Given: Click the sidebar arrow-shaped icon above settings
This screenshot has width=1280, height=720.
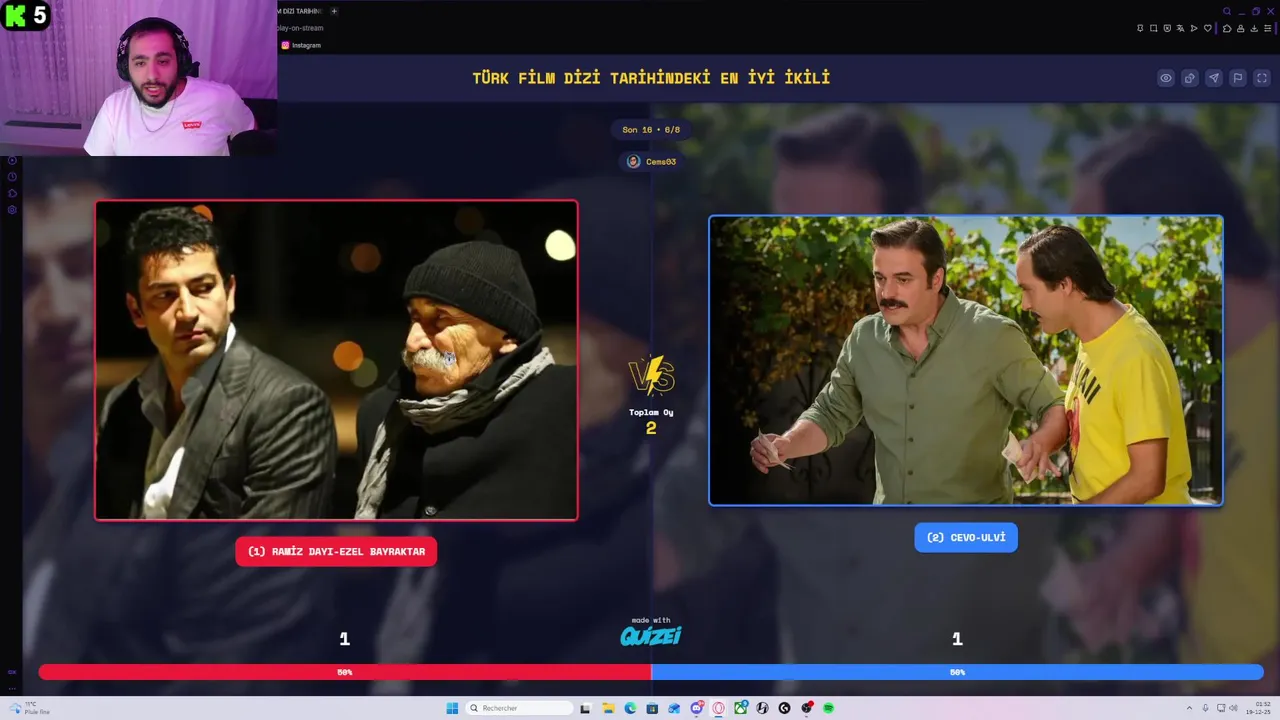Looking at the screenshot, I should pos(12,193).
